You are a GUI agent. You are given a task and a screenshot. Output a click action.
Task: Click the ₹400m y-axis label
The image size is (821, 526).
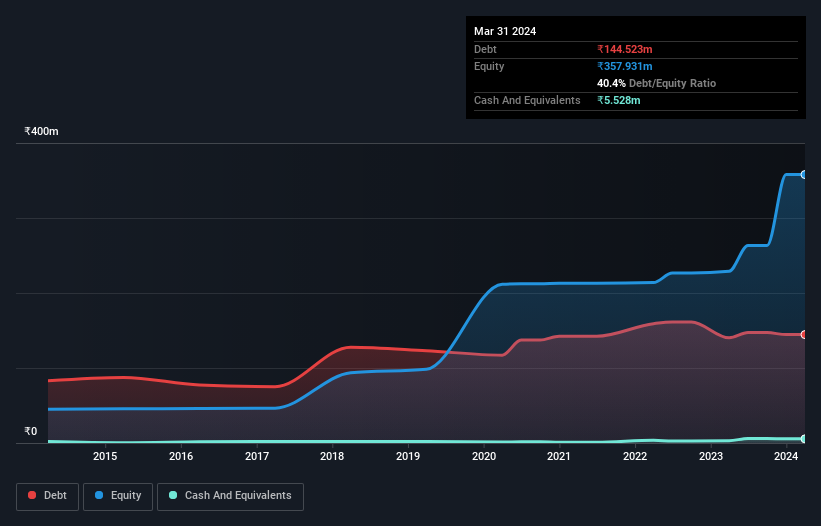click(41, 131)
